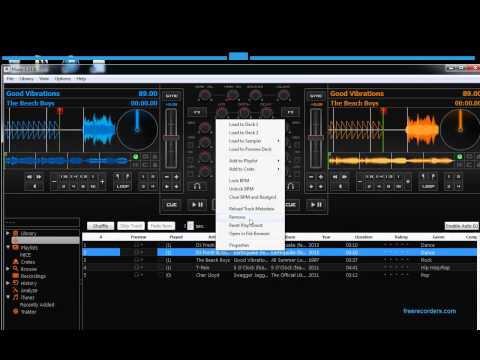
Task: Toggle Deck 2 FX button
Action: (291, 112)
